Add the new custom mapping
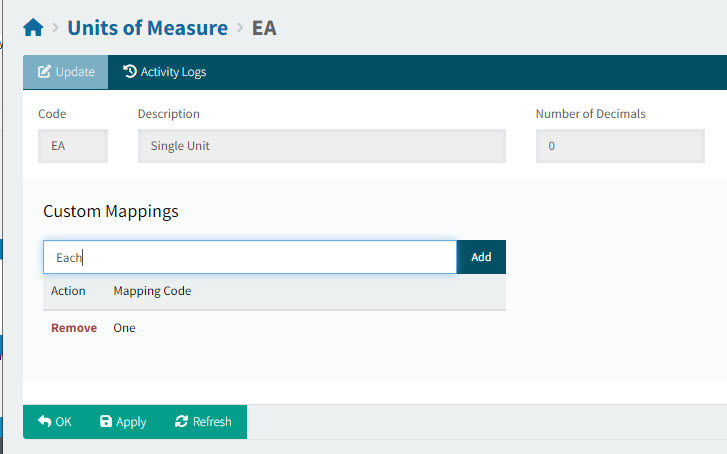This screenshot has width=727, height=454. coord(481,257)
